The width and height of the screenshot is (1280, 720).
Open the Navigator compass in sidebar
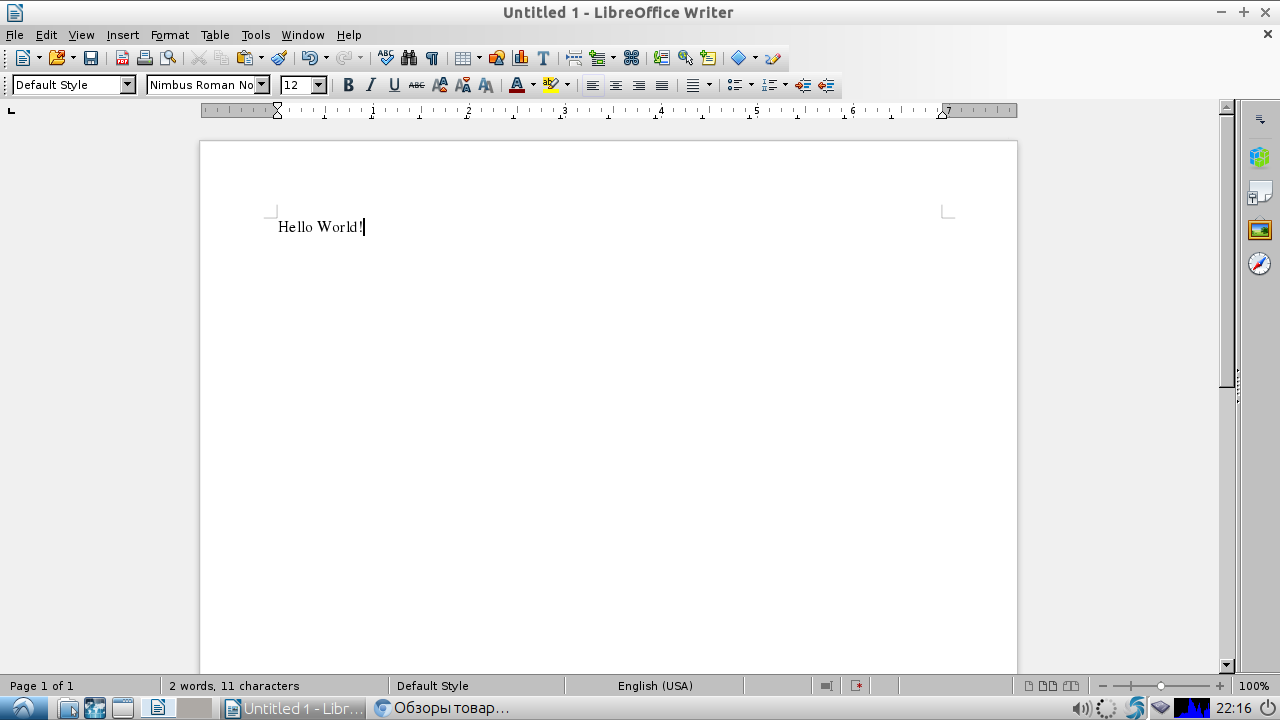[1260, 264]
